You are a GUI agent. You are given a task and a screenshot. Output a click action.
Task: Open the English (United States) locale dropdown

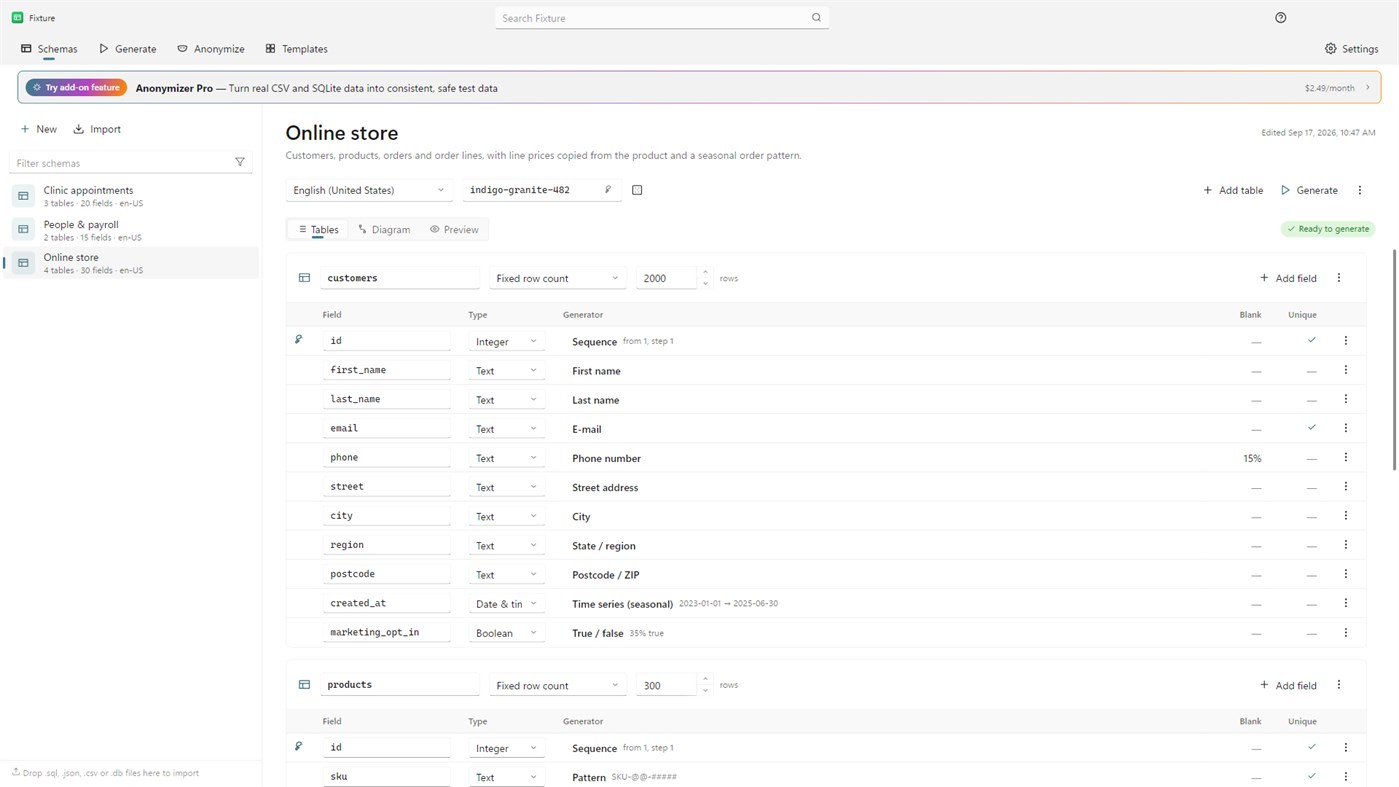coord(368,190)
